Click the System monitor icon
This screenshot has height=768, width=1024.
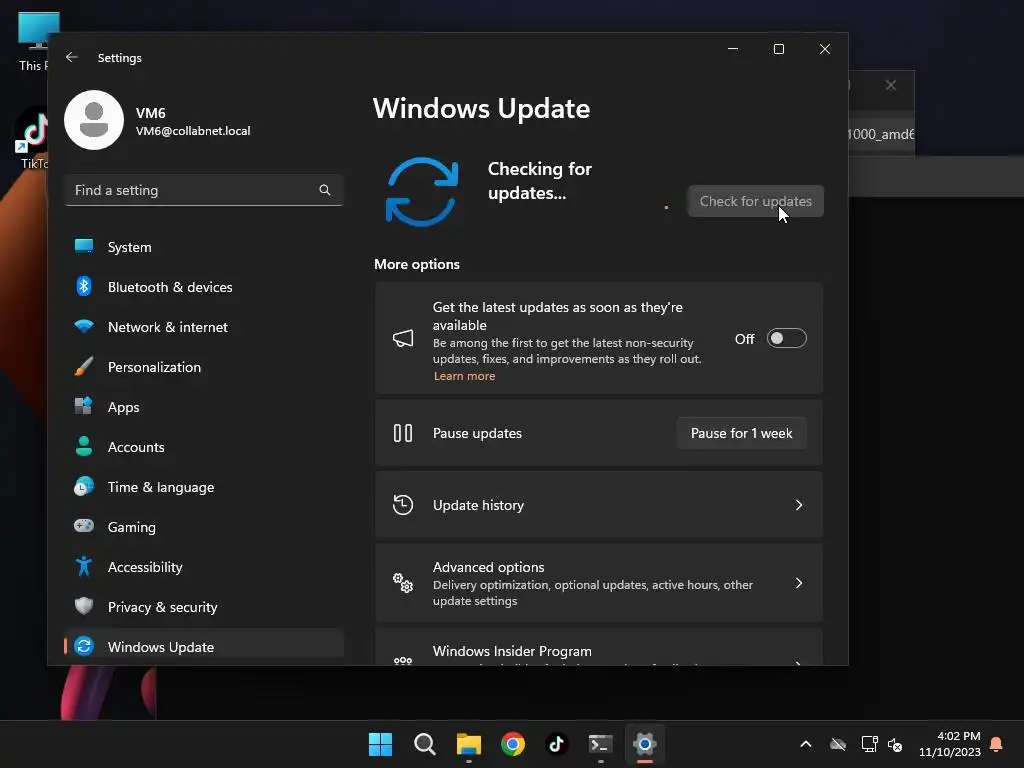84,246
